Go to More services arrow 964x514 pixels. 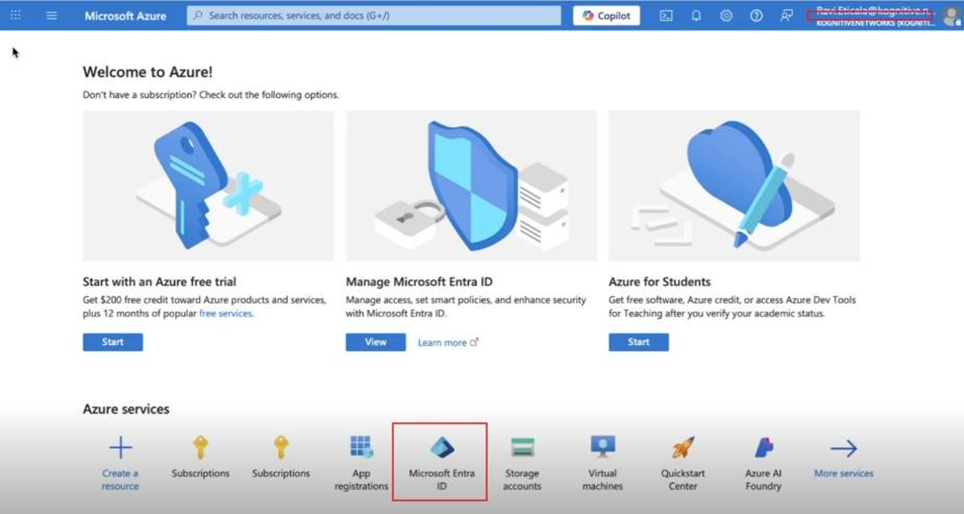[x=843, y=449]
